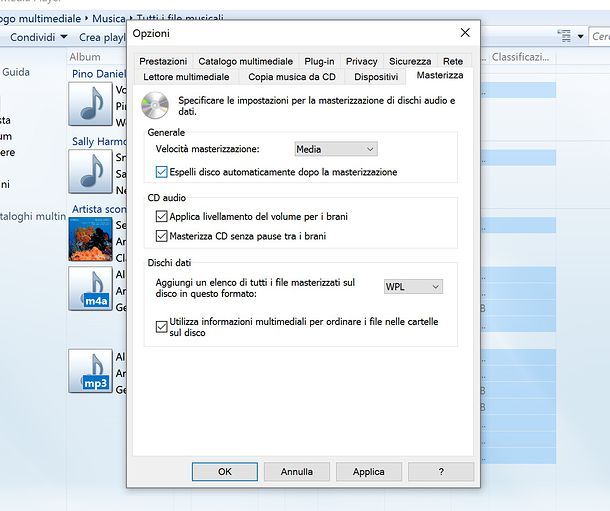This screenshot has height=511, width=610.
Task: Click the view options icon in toolbar
Action: [x=564, y=36]
